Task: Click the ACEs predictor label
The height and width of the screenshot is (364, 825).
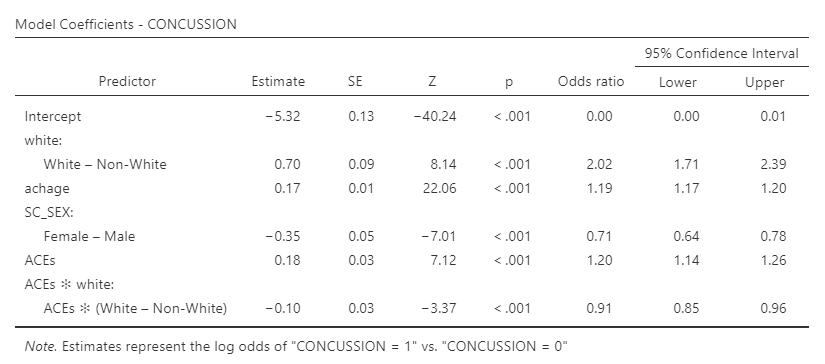Action: [39, 260]
